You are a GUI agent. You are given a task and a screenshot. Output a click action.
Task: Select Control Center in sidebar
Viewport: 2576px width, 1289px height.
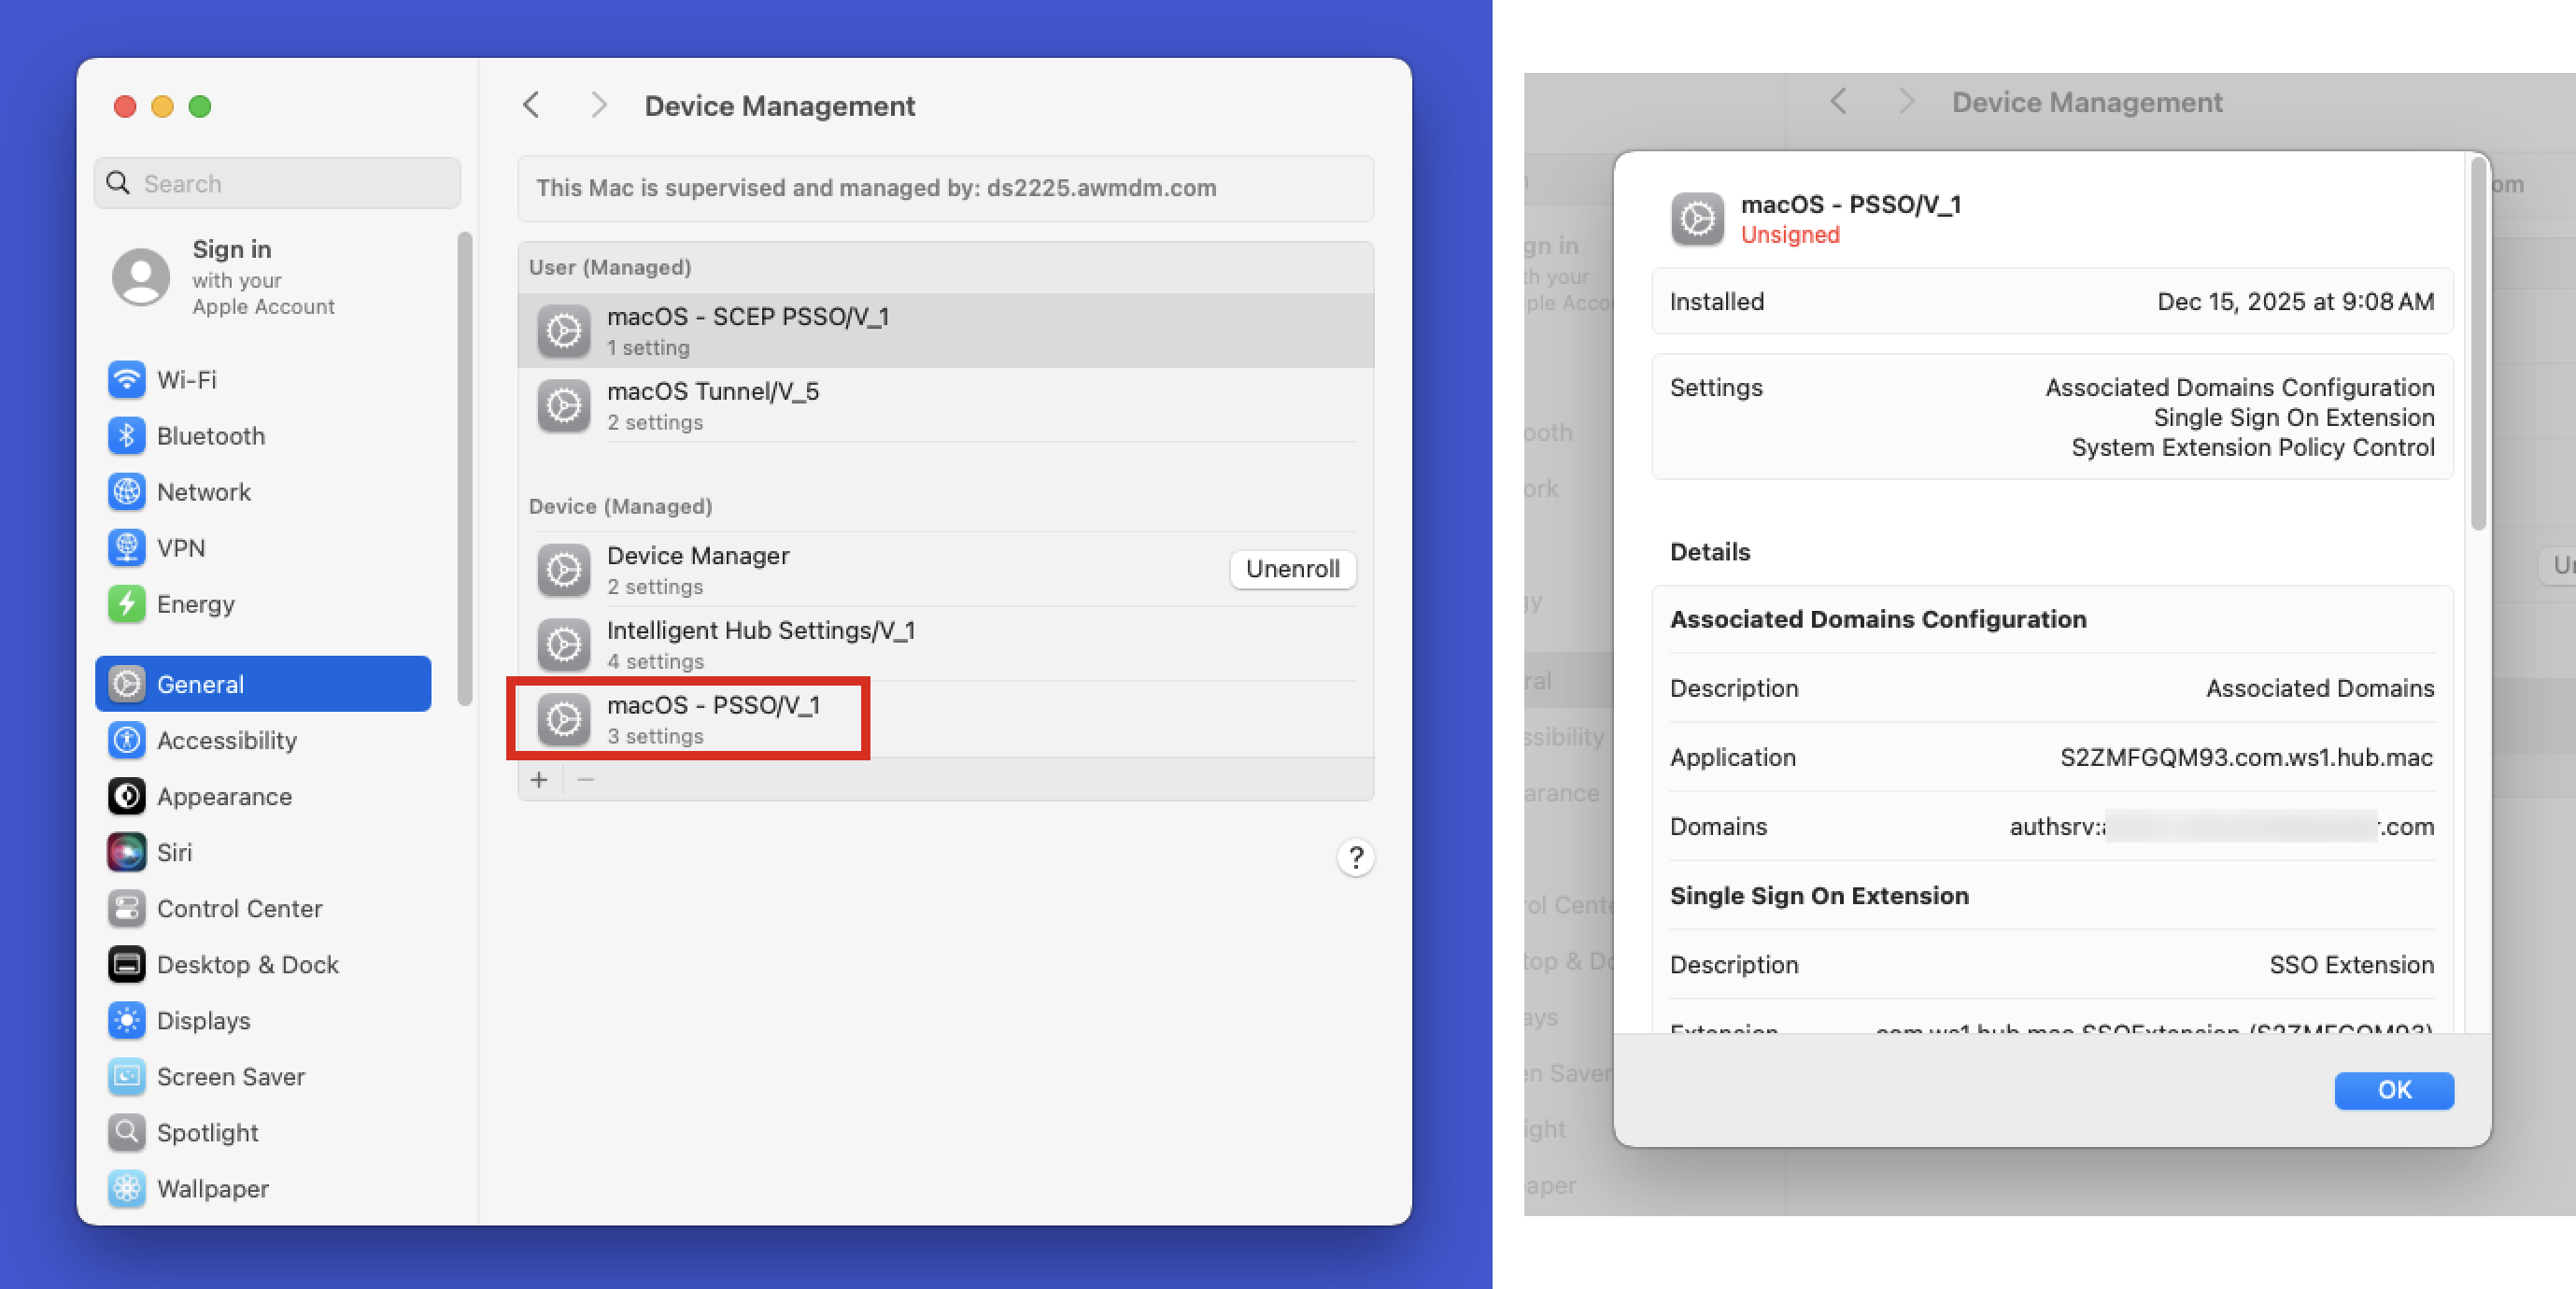pyautogui.click(x=239, y=908)
